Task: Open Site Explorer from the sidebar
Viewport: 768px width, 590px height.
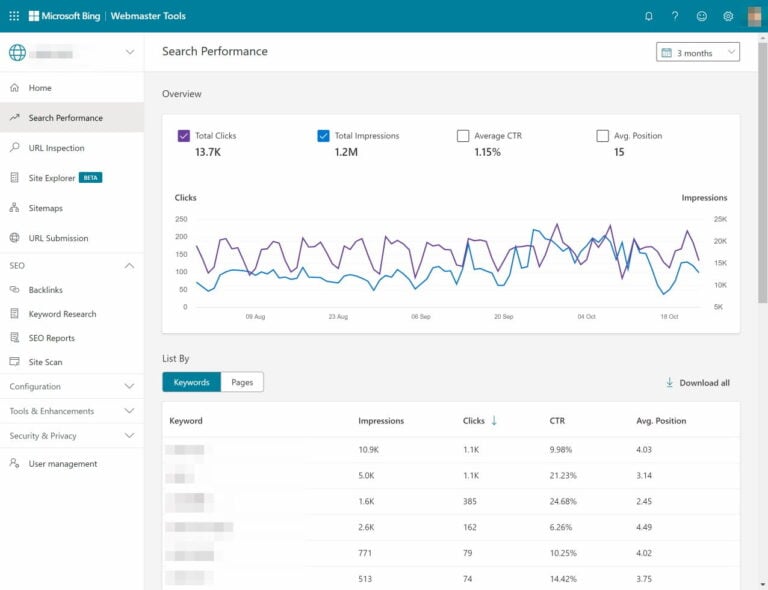Action: click(52, 178)
